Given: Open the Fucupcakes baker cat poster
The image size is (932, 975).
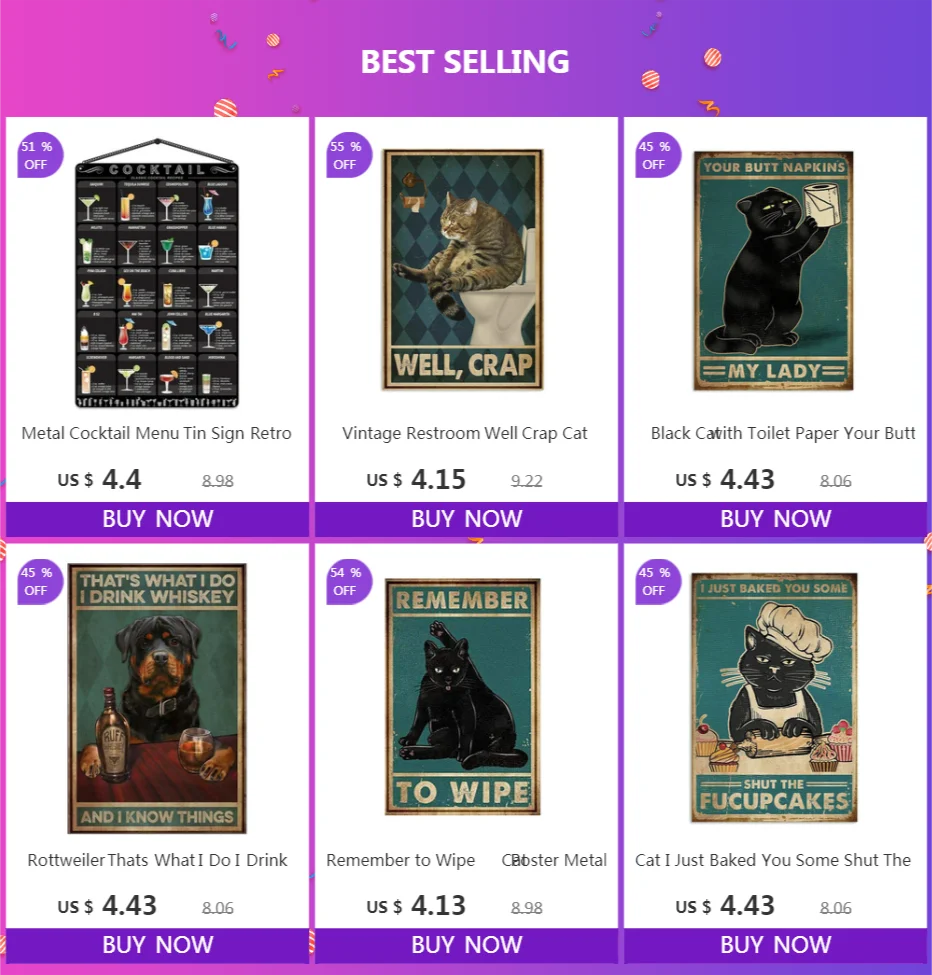Looking at the screenshot, I should (x=774, y=697).
